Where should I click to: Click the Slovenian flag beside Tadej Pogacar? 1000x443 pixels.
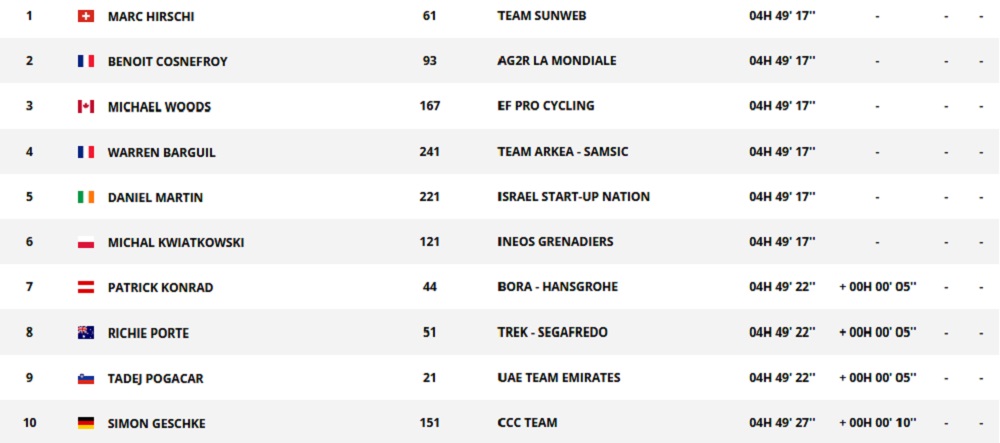[86, 379]
